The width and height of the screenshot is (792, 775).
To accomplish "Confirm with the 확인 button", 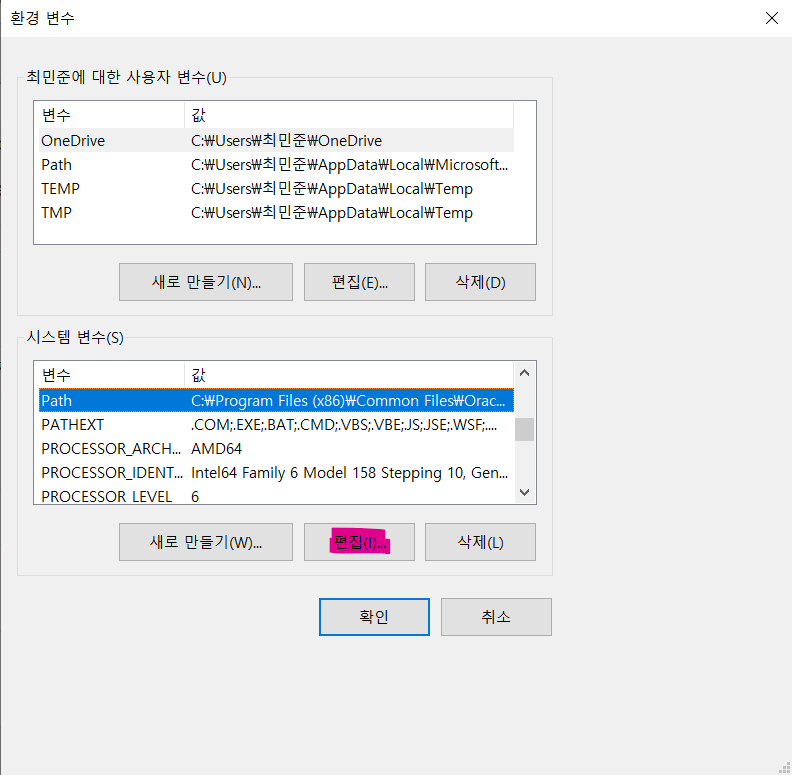I will 374,617.
